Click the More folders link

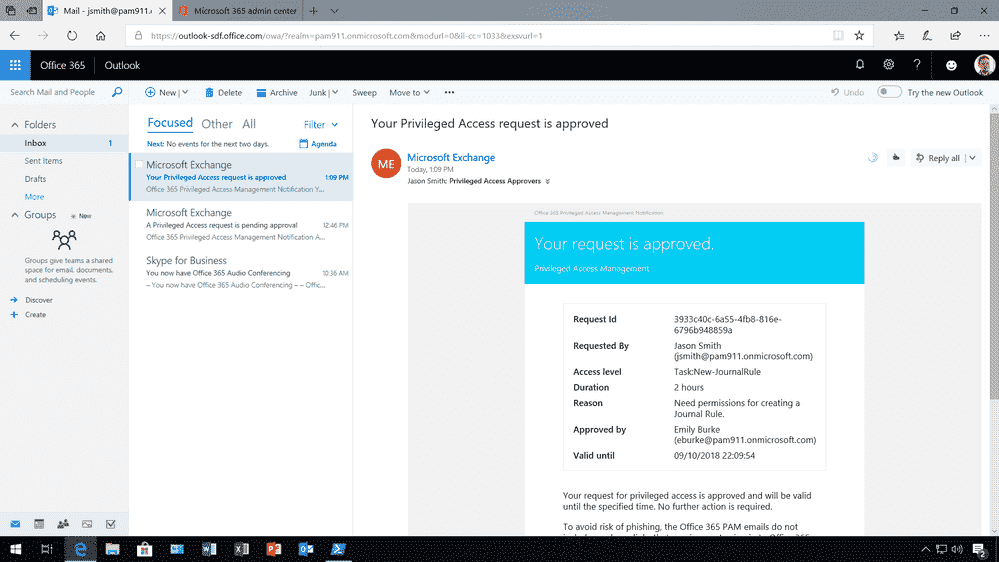[34, 196]
